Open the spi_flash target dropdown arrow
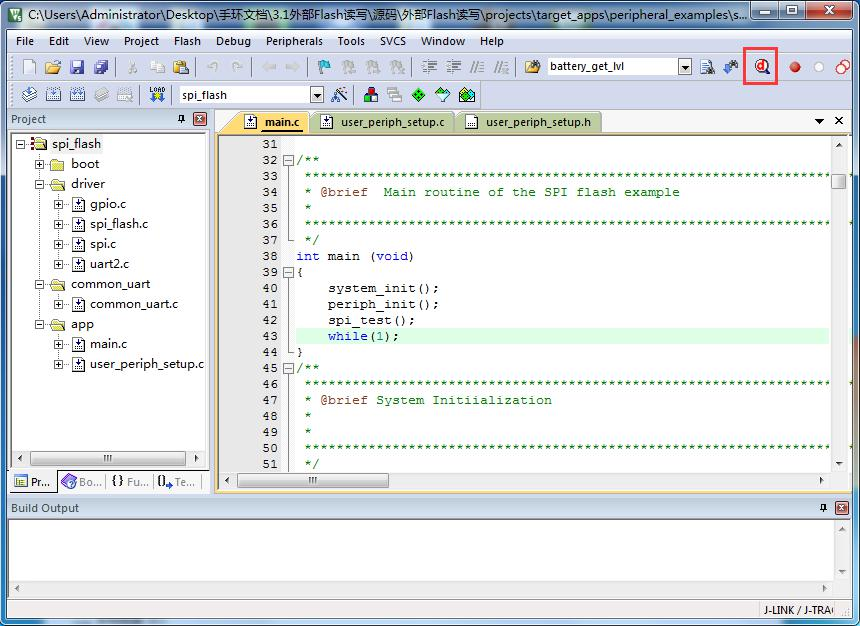This screenshot has width=860, height=626. pyautogui.click(x=317, y=95)
